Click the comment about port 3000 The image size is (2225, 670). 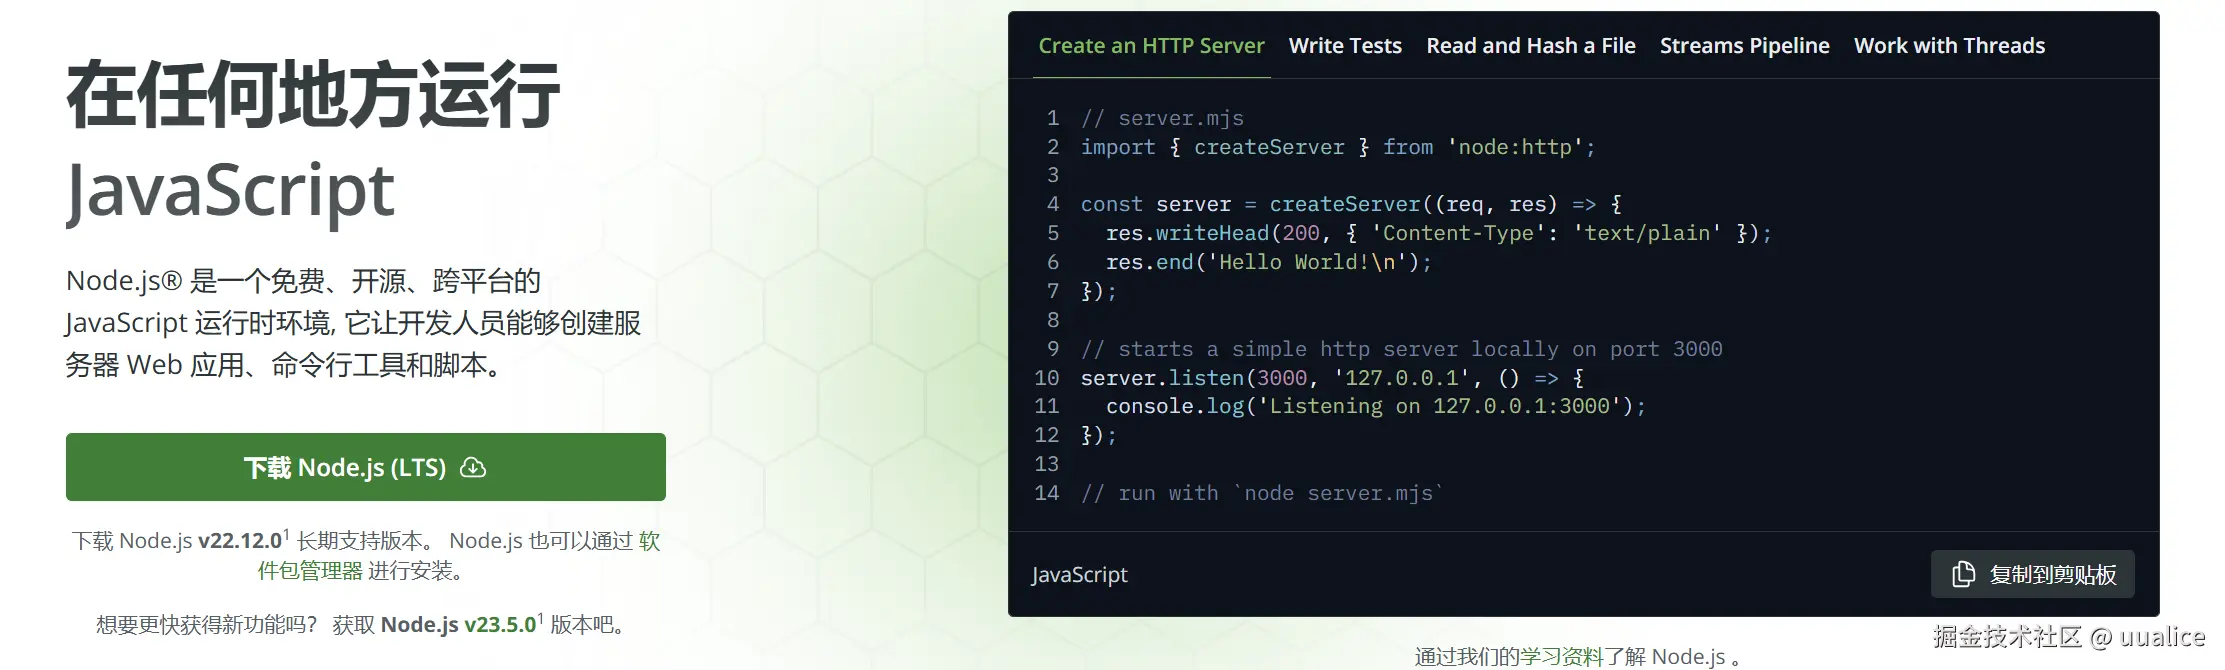point(1401,349)
